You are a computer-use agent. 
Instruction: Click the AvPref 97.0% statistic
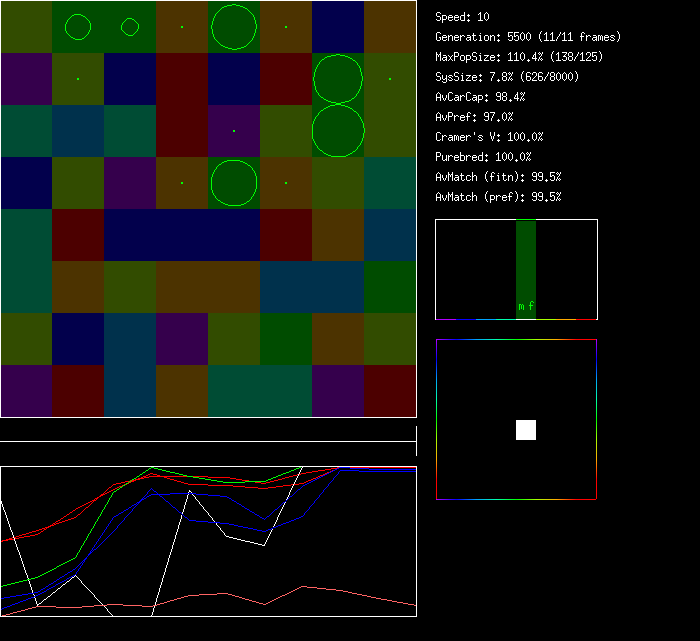475,117
